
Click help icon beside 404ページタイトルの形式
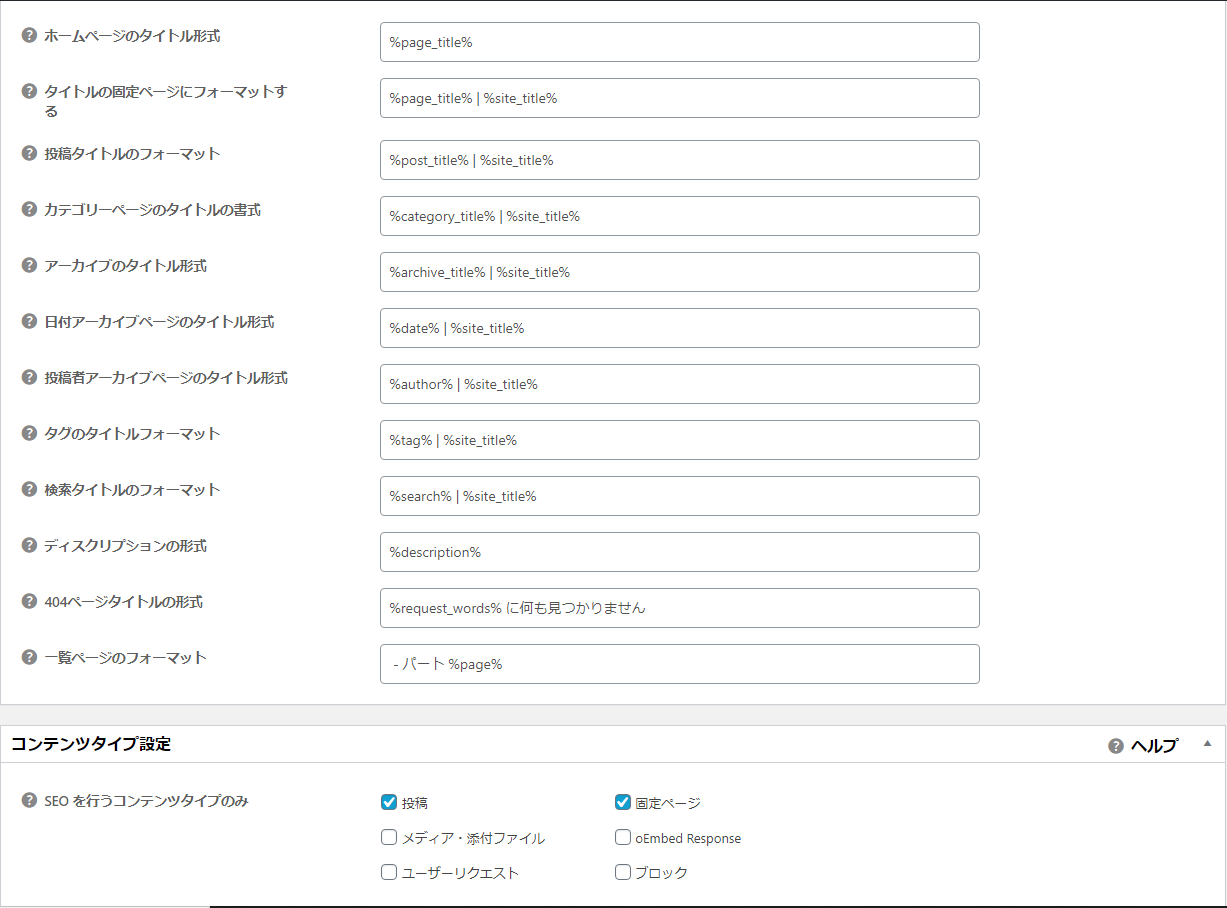29,602
